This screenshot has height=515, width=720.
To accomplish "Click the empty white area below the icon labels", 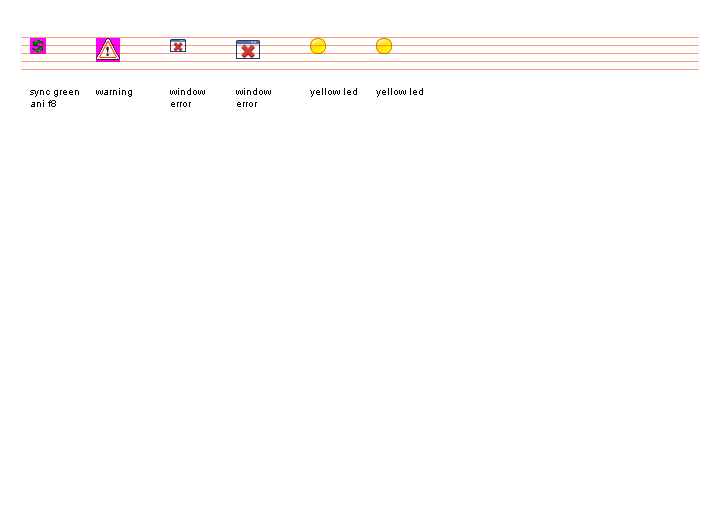I will tap(360, 300).
